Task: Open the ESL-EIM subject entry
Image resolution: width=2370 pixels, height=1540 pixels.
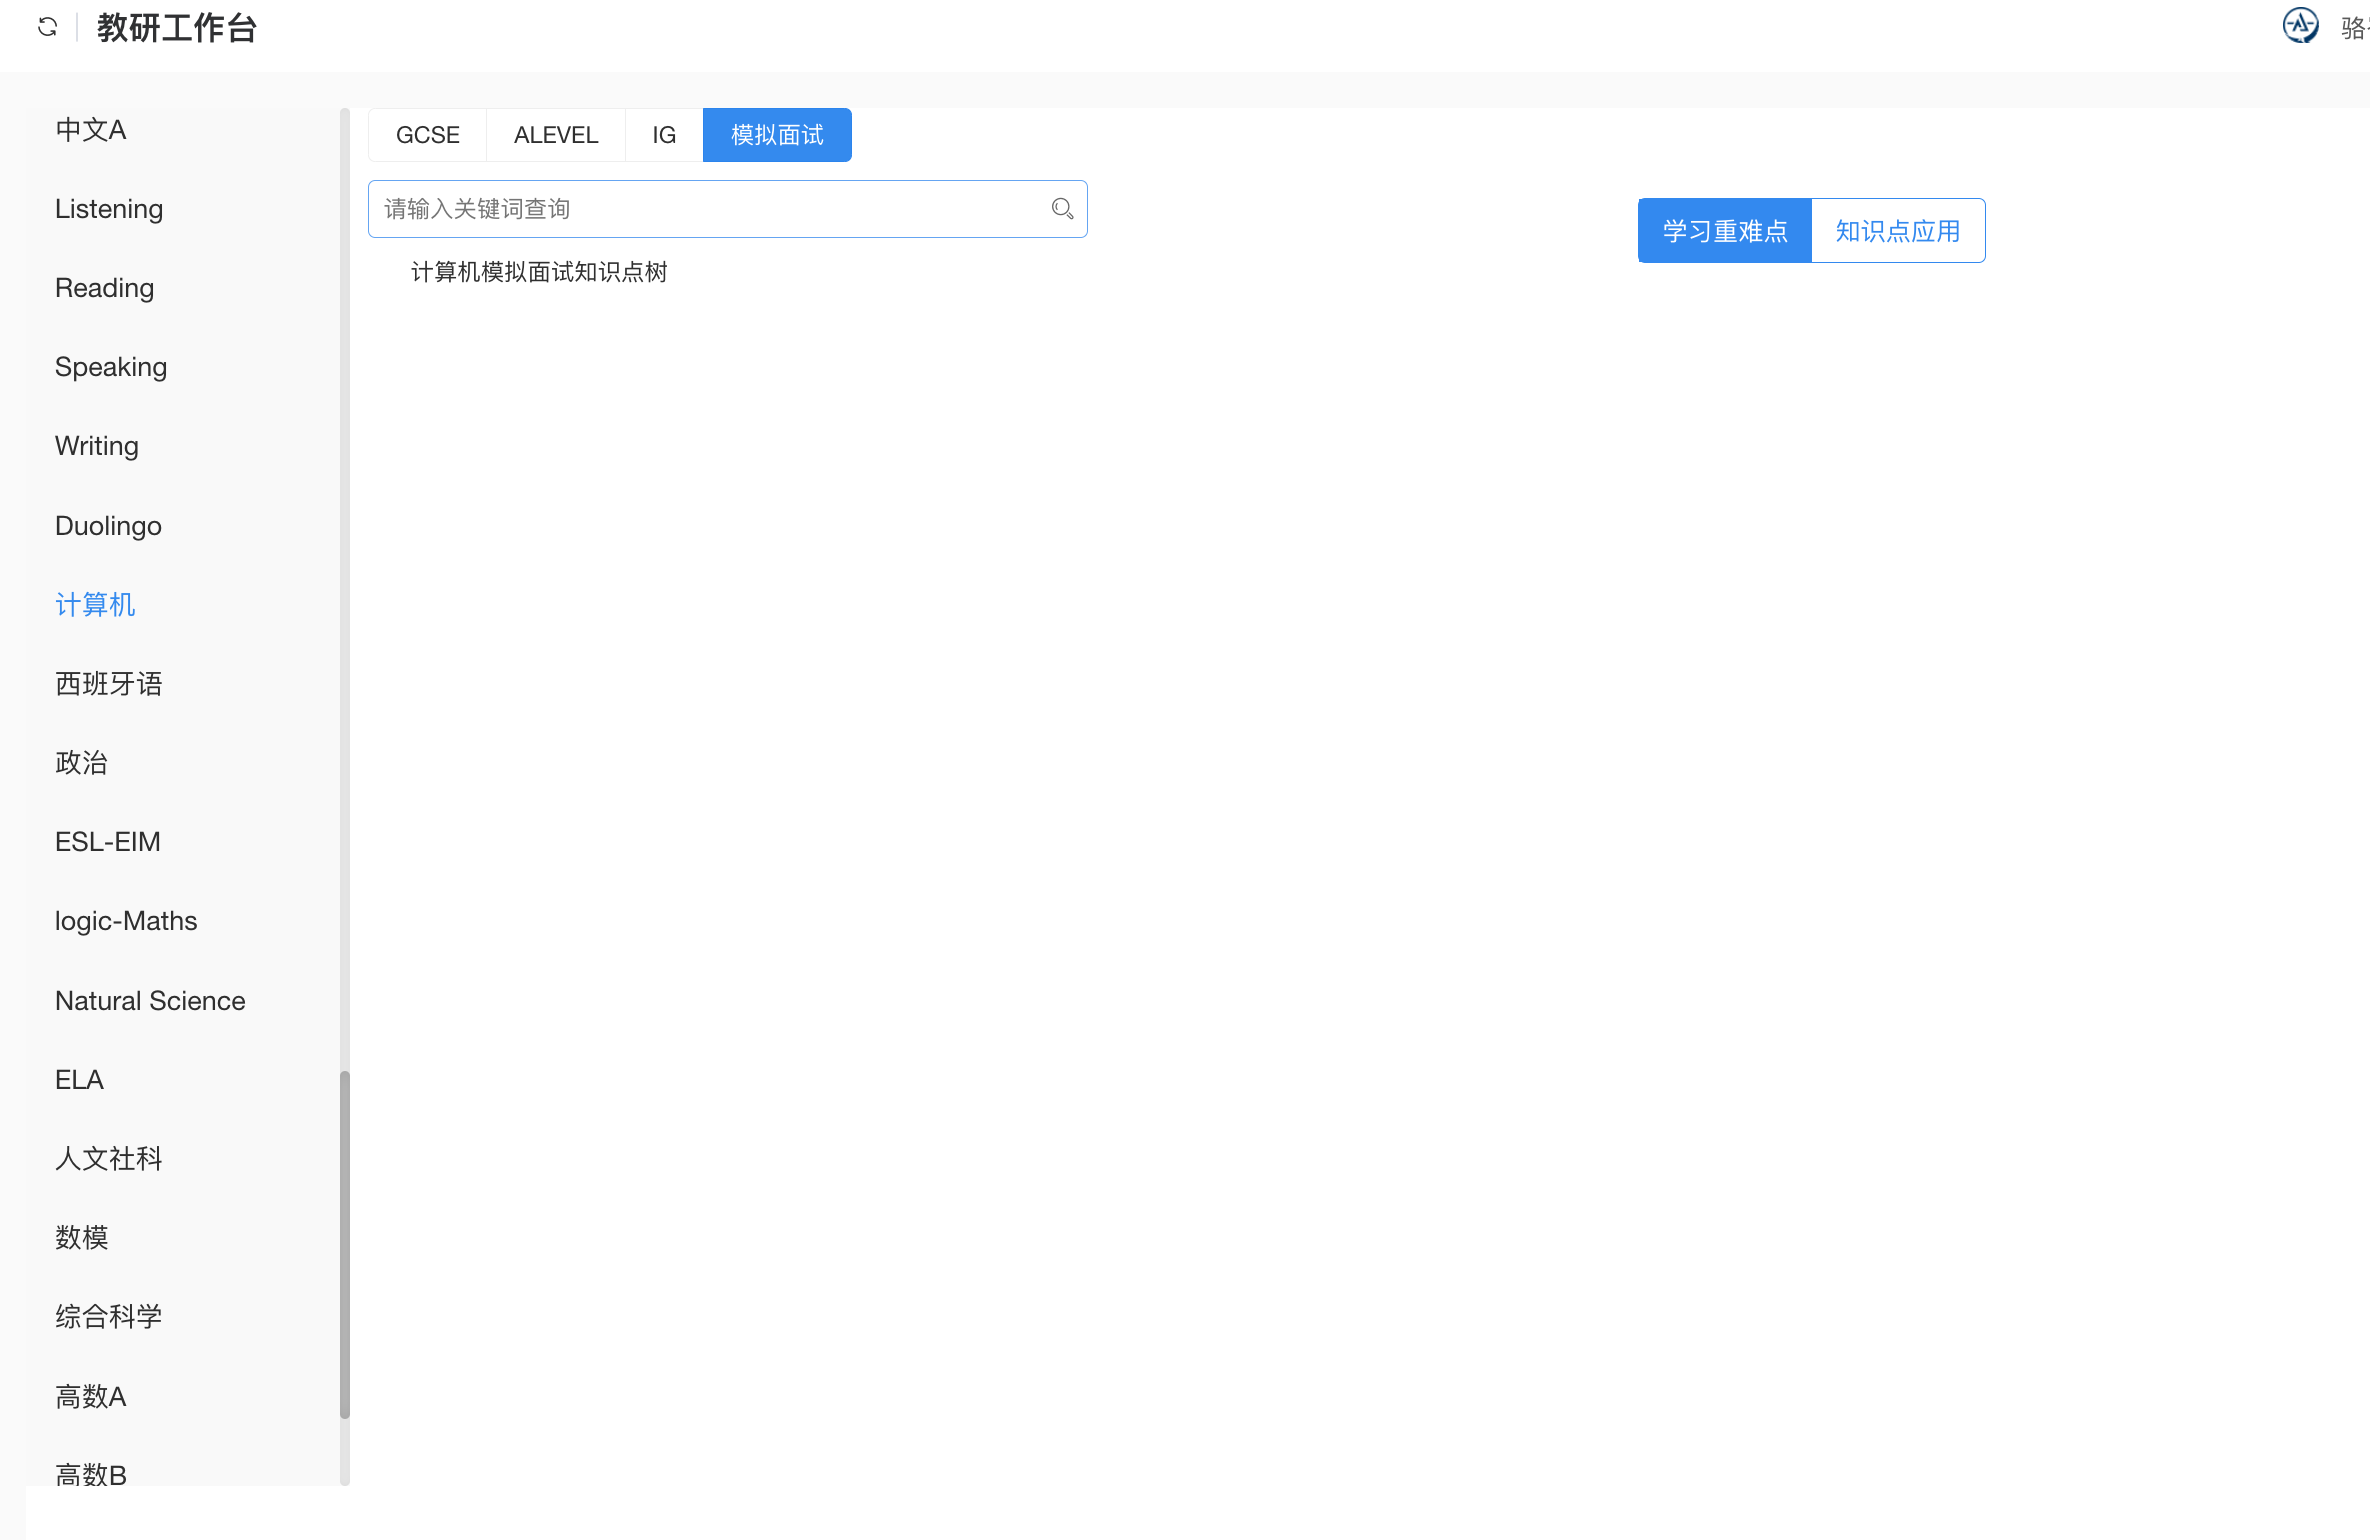Action: point(108,842)
